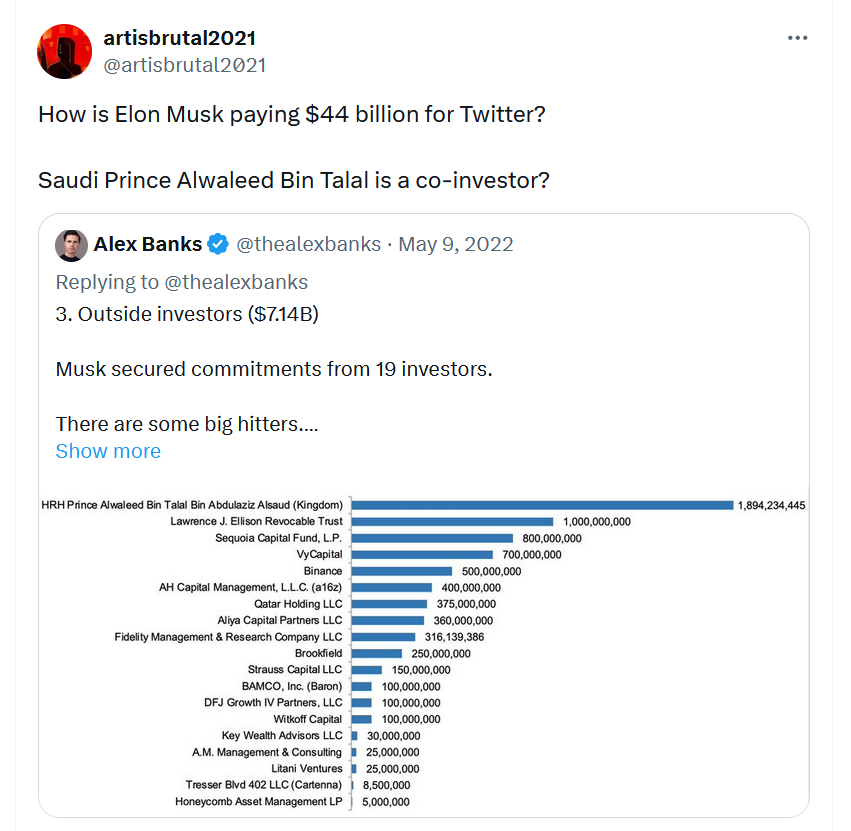Click the Qatar Holding LLC bar
Image resolution: width=851 pixels, height=831 pixels.
pos(389,604)
